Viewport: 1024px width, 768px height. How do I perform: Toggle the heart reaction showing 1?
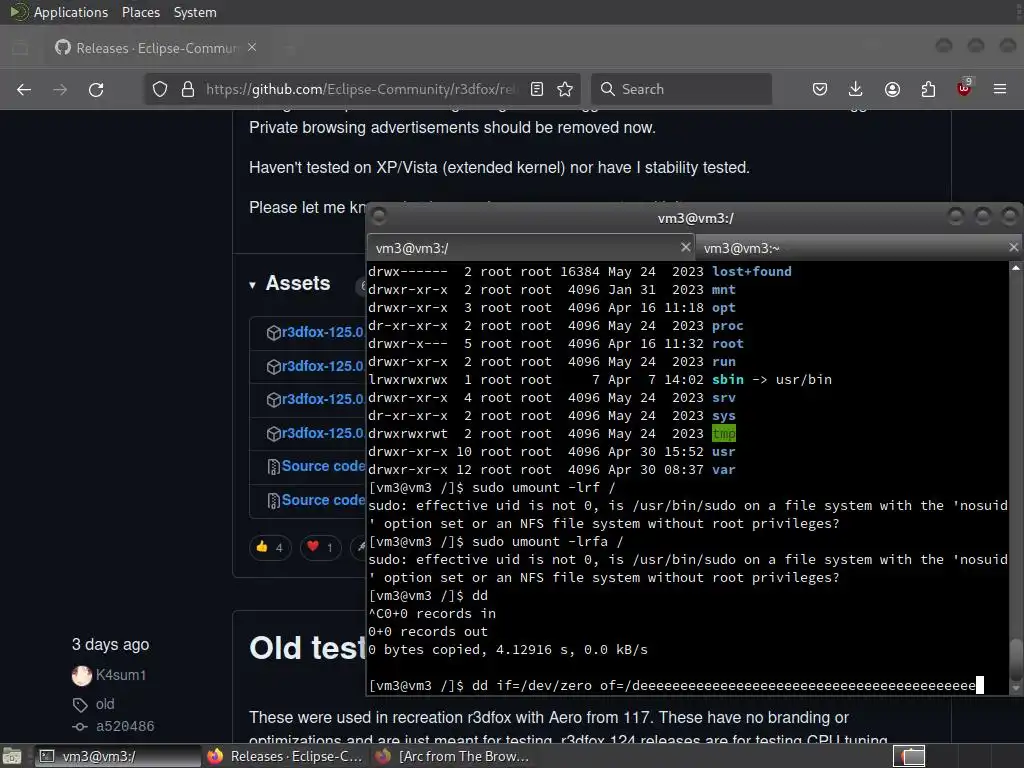pos(320,547)
